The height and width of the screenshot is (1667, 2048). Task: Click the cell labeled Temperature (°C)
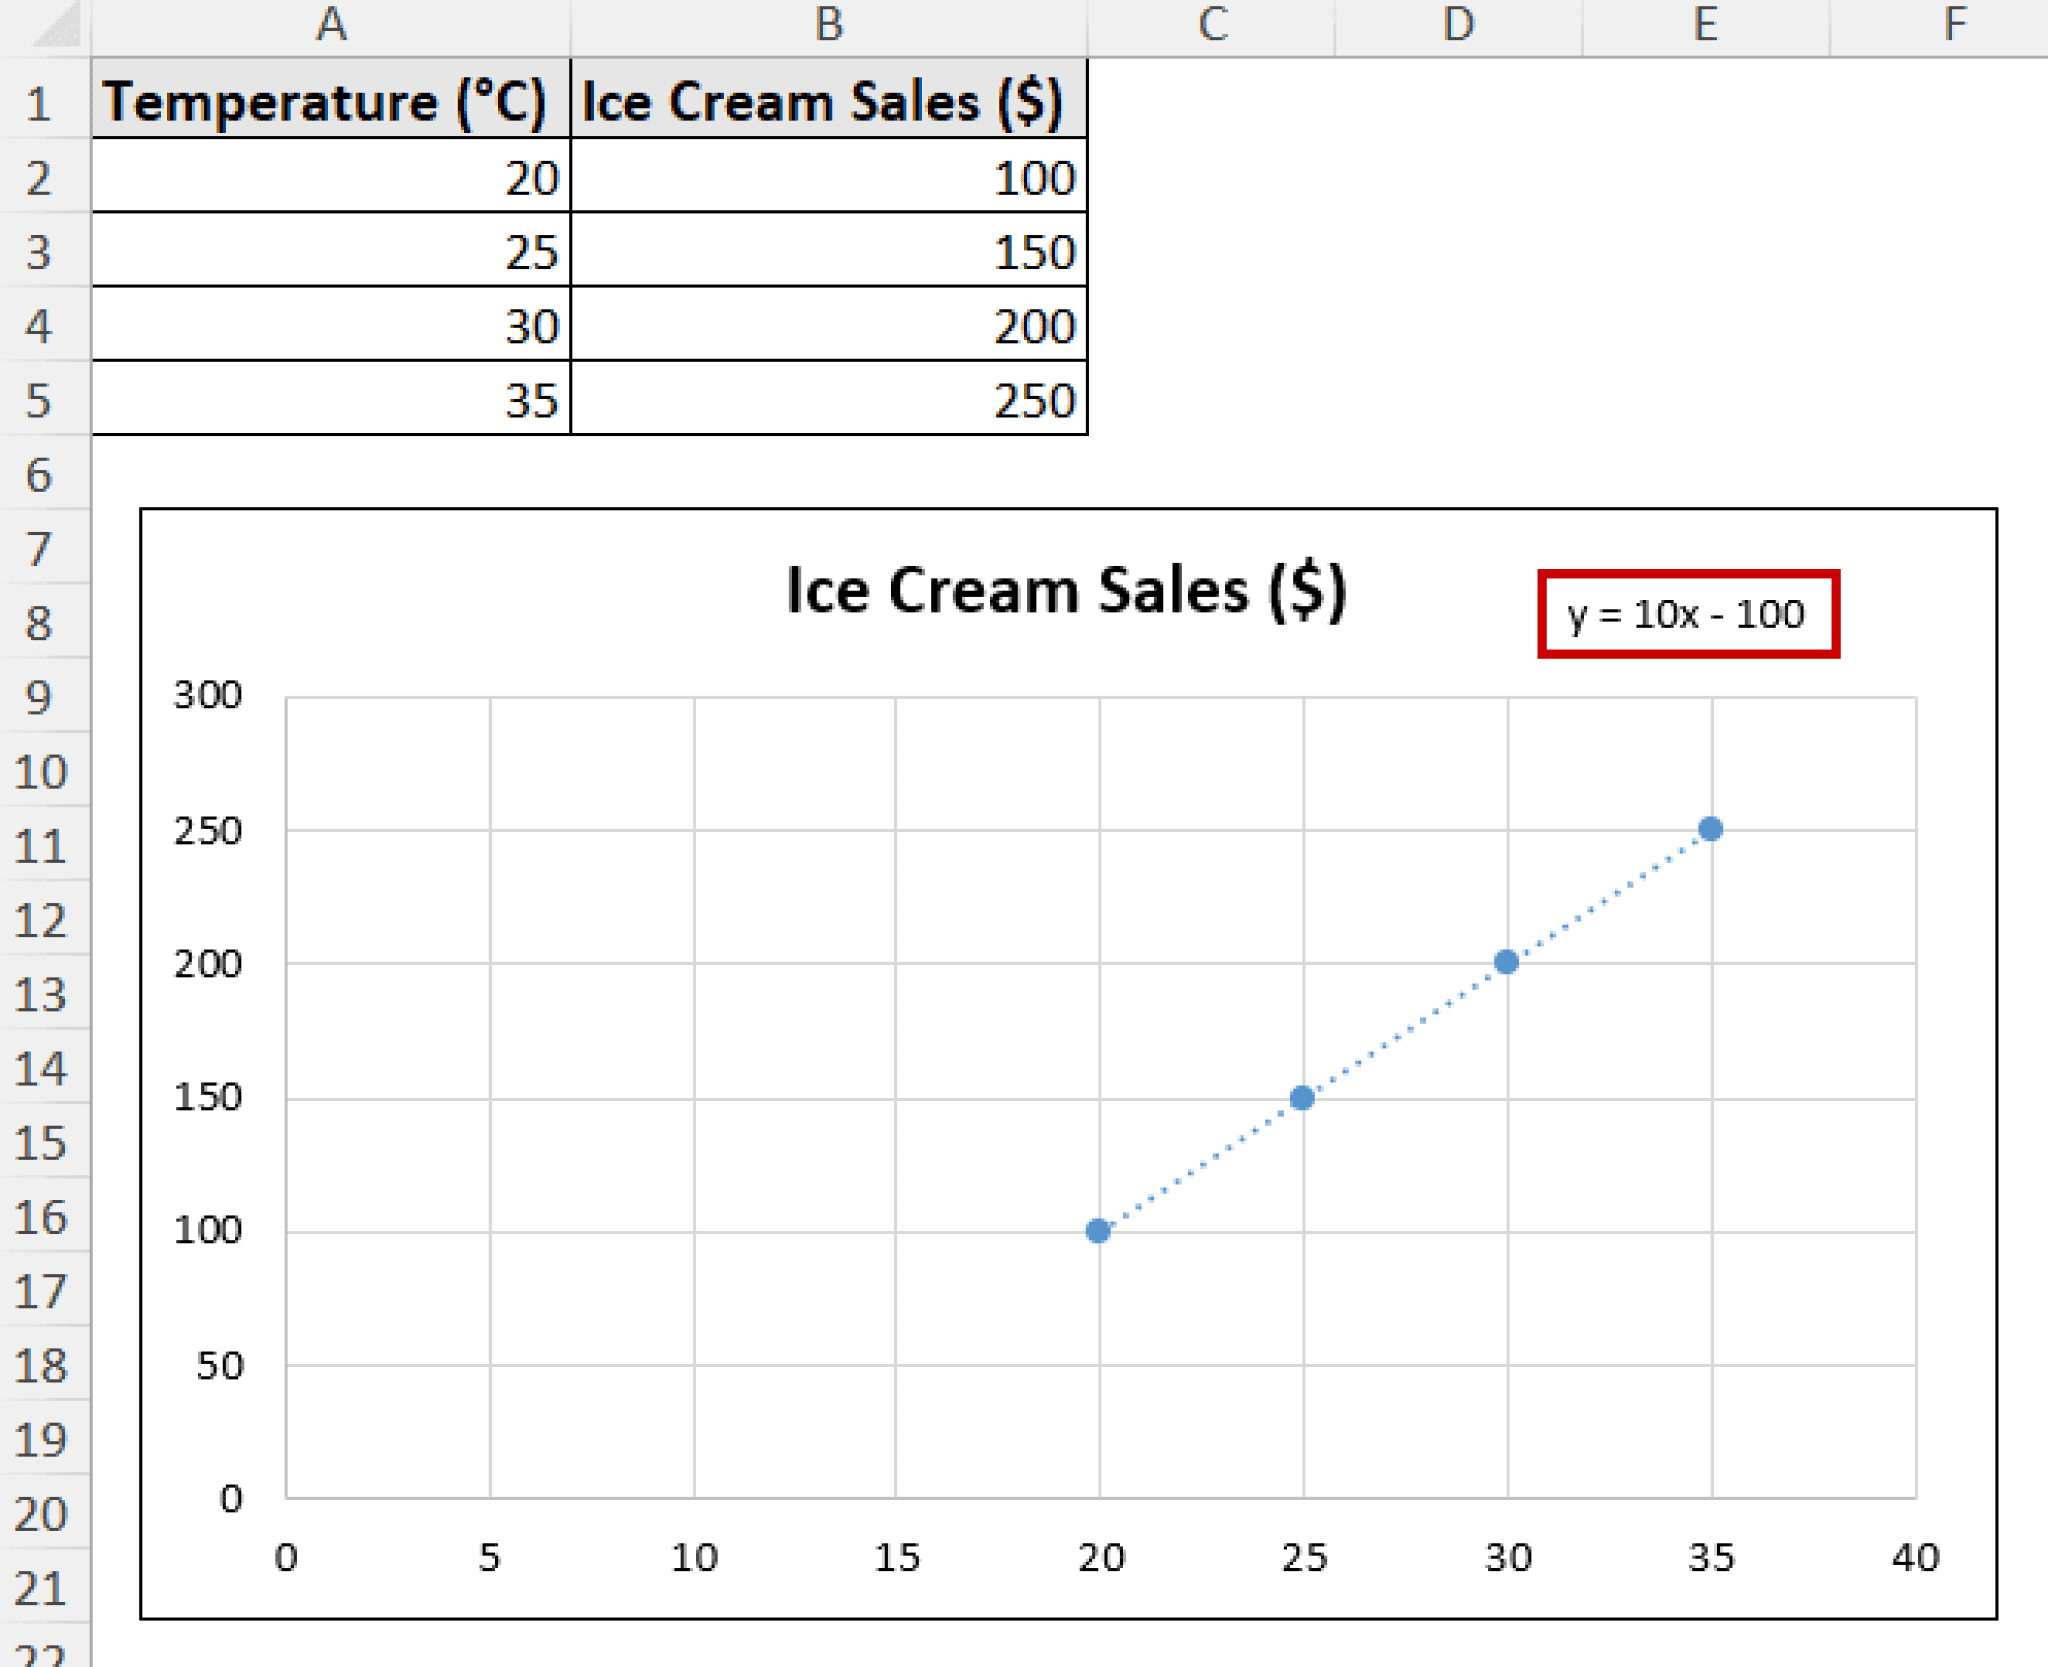click(330, 100)
